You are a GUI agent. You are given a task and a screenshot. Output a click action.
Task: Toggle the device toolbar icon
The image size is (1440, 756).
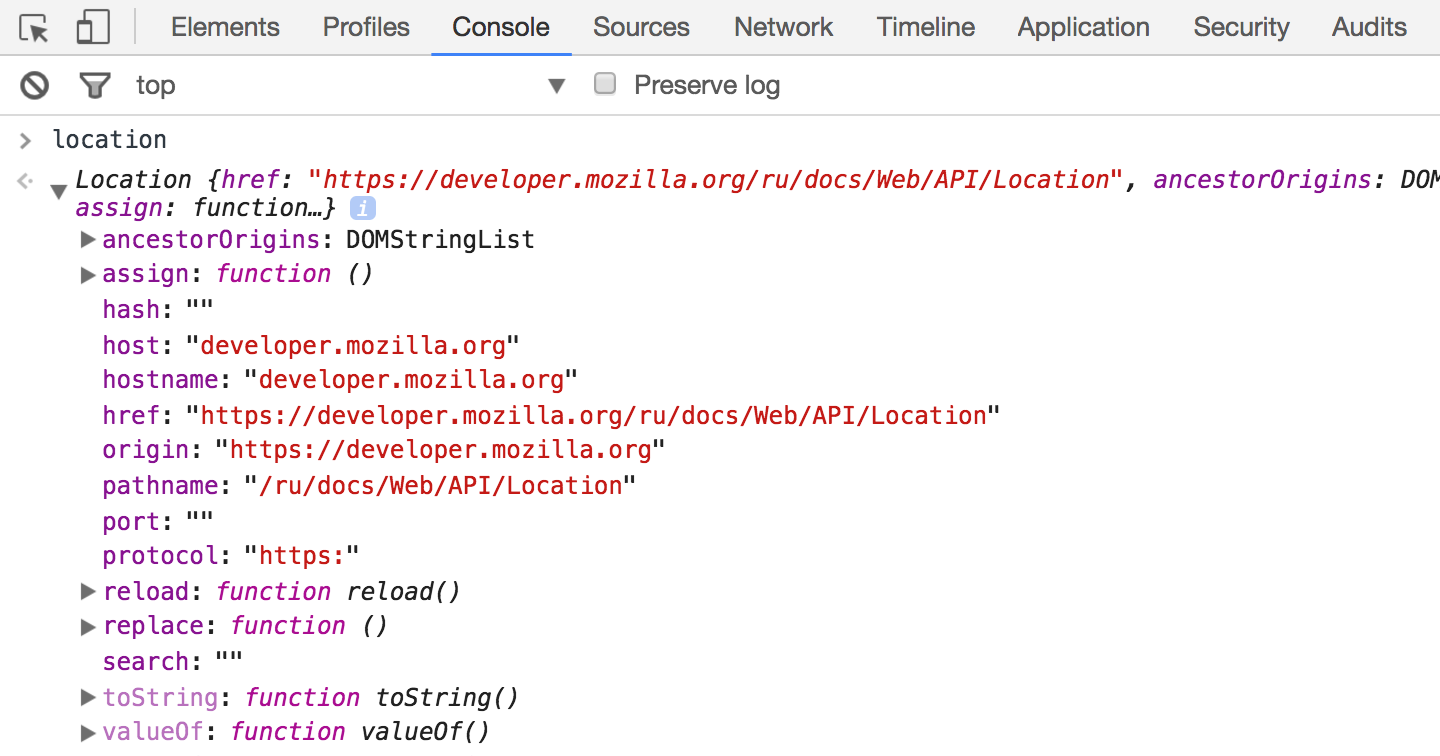pyautogui.click(x=93, y=29)
